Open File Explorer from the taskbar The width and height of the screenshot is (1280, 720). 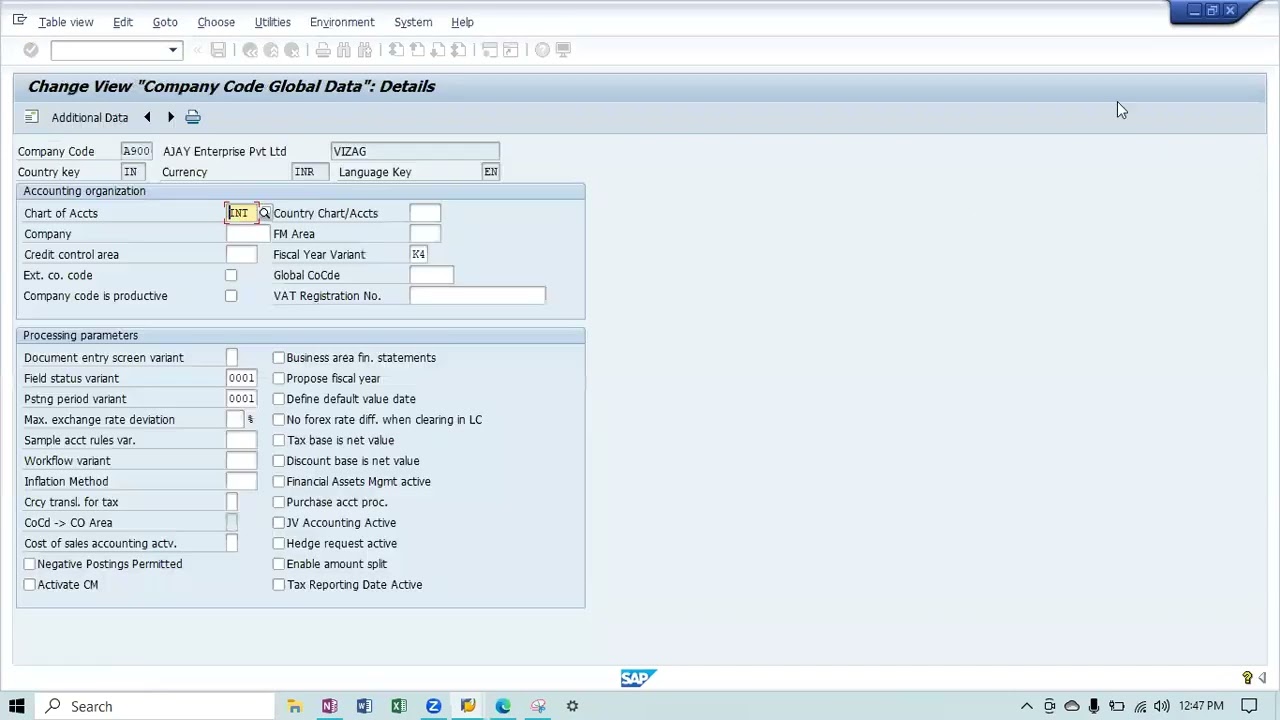294,706
